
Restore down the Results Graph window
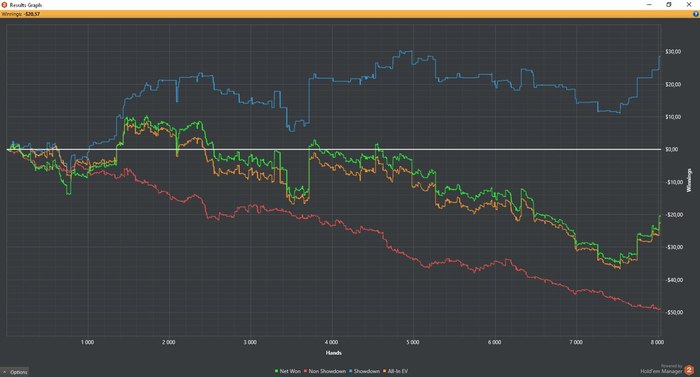(669, 4)
